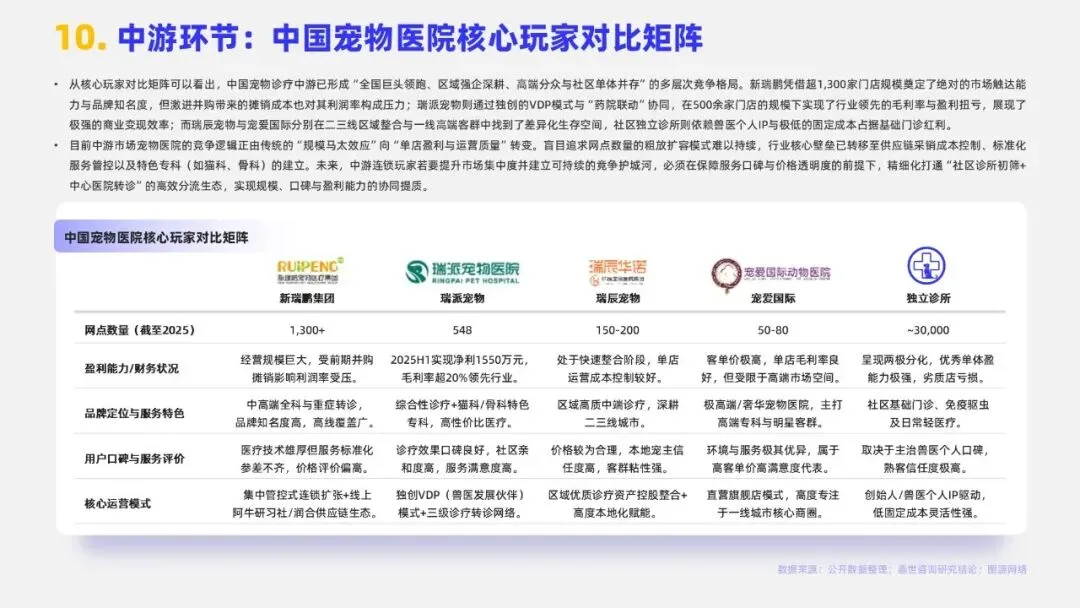Click the slide heading starting '10. 中游环节'

pos(379,38)
